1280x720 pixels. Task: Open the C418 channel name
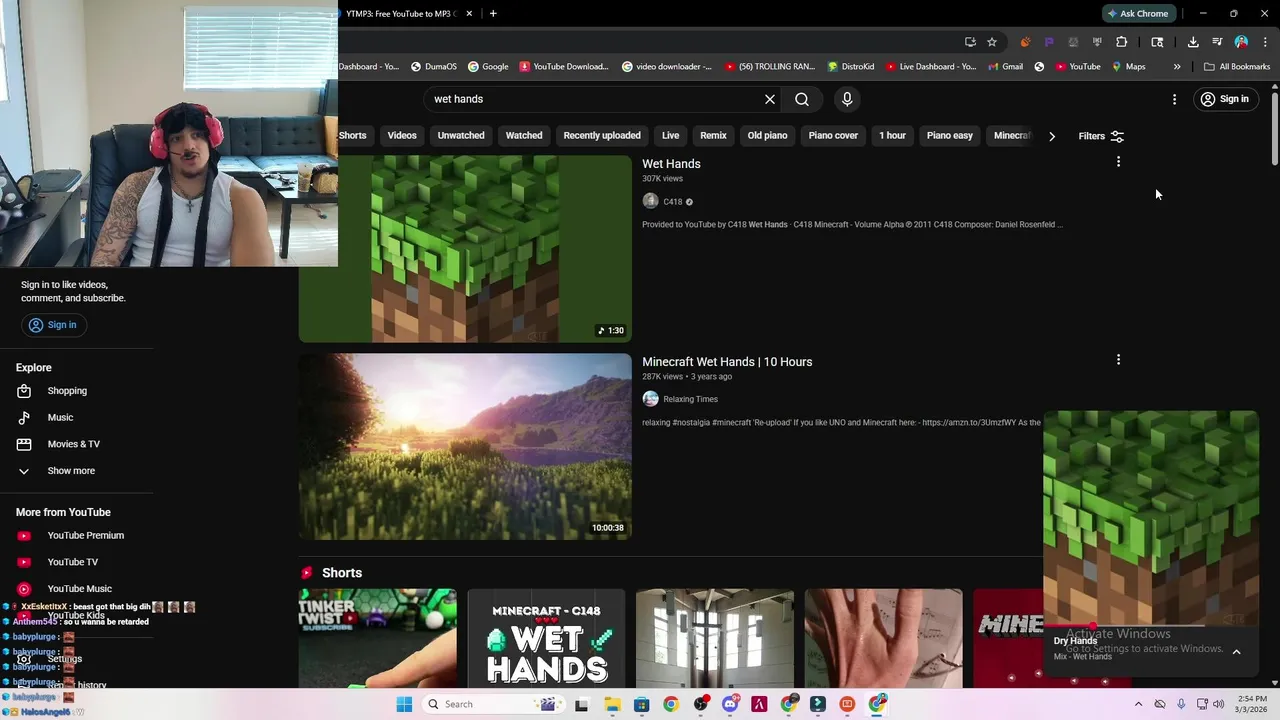tap(672, 202)
